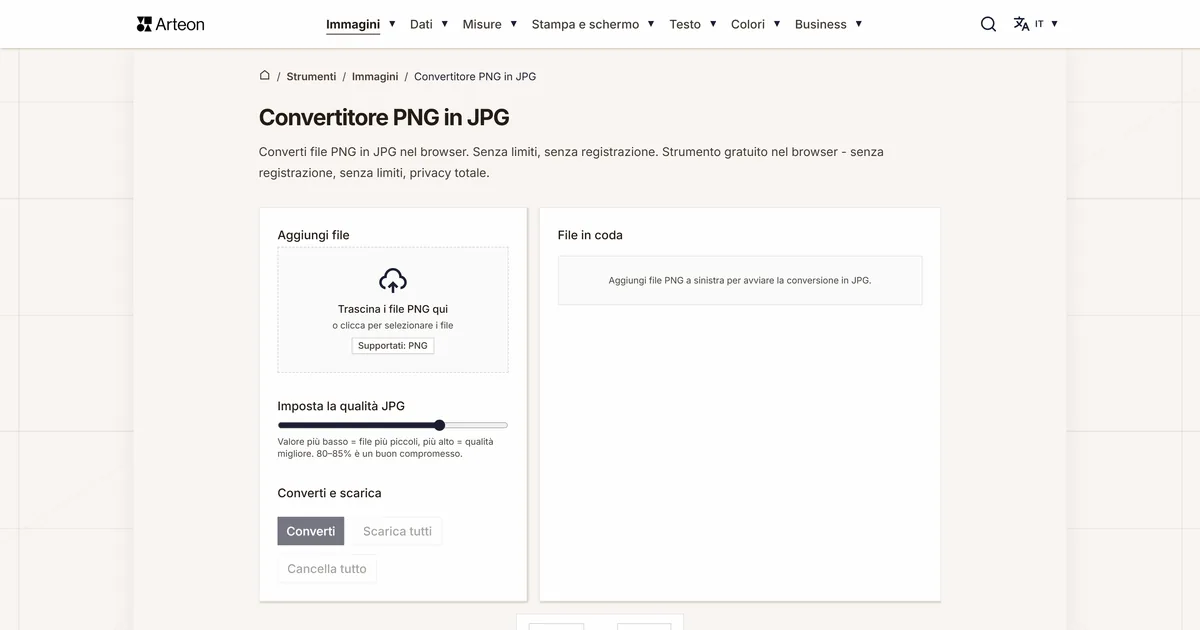Expand the Colori menu arrow
The width and height of the screenshot is (1200, 630).
pos(777,23)
